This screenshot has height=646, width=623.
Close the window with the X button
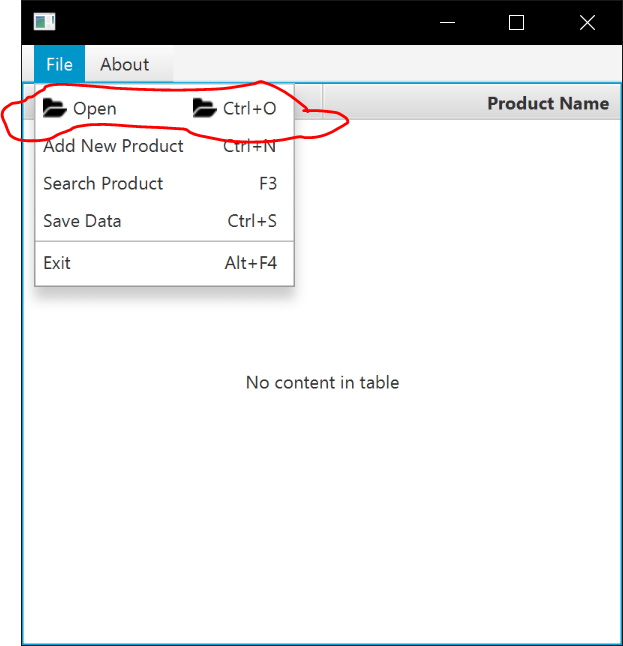pyautogui.click(x=587, y=22)
